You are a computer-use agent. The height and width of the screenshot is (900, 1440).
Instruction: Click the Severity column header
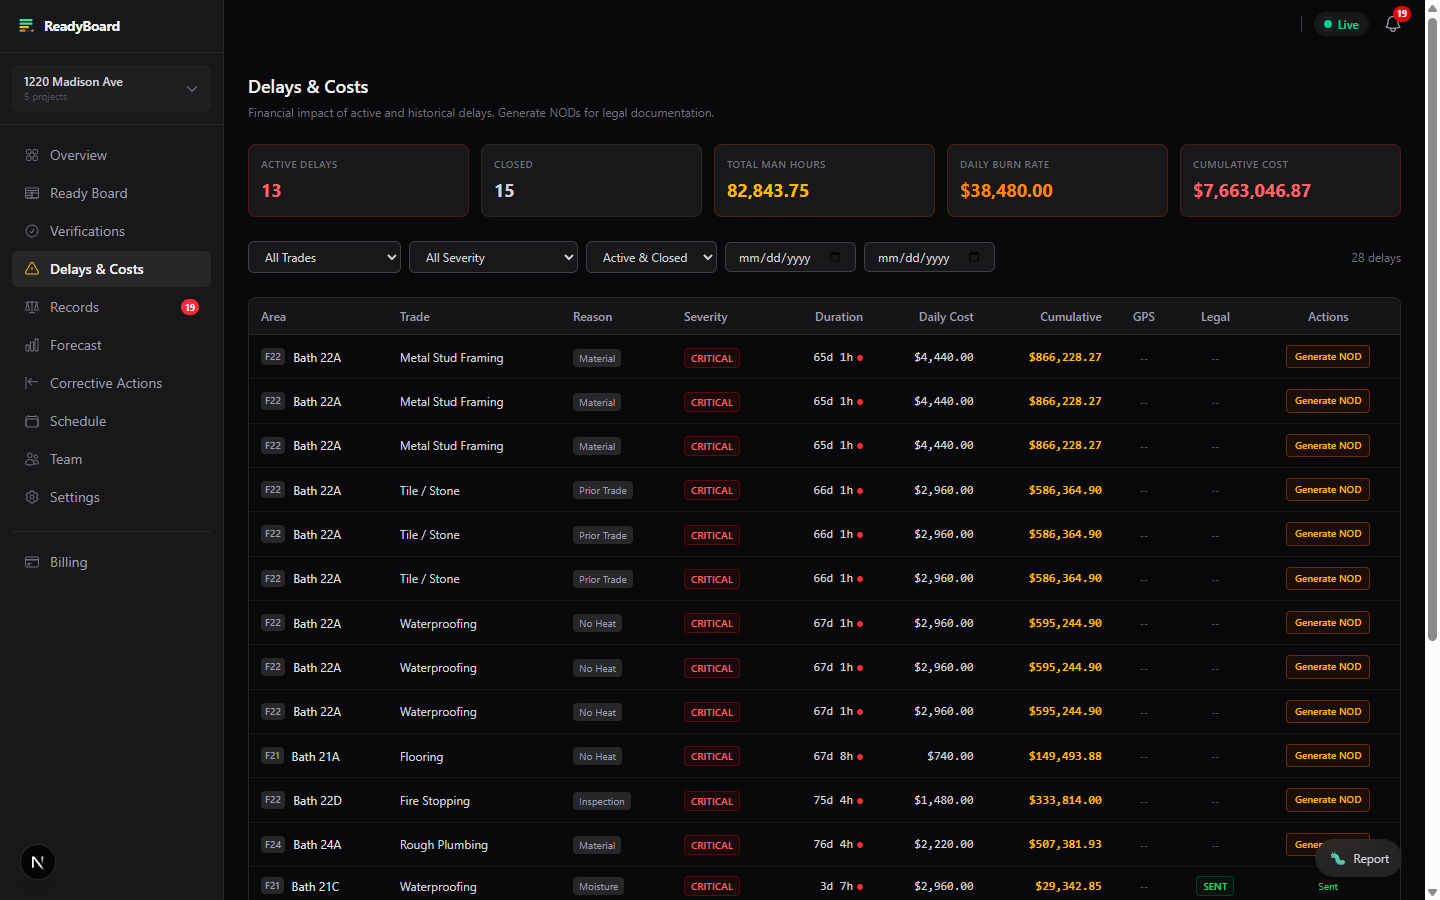click(x=705, y=317)
